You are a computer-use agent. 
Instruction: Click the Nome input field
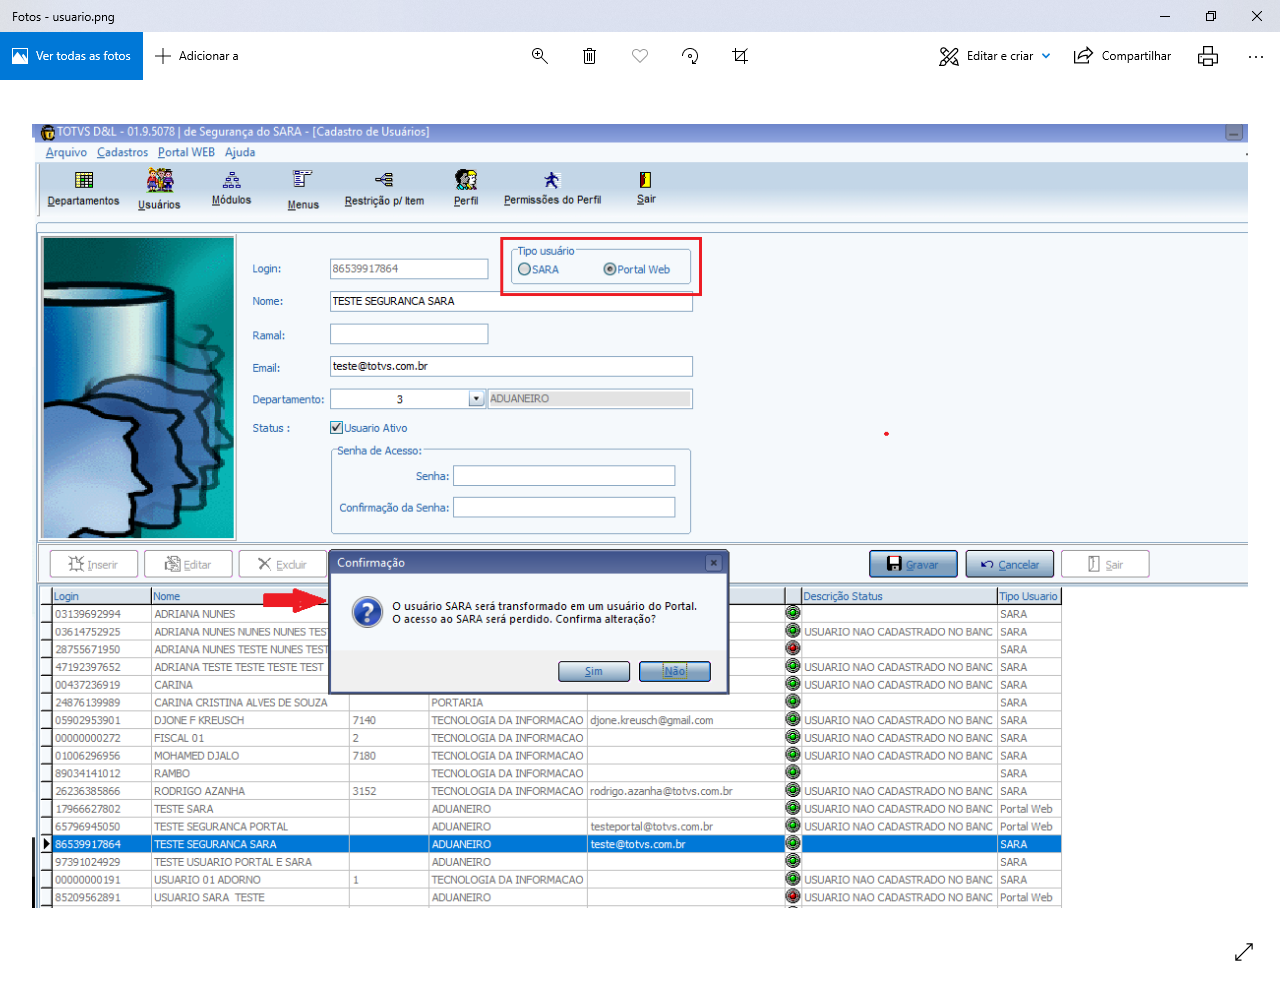pyautogui.click(x=511, y=301)
